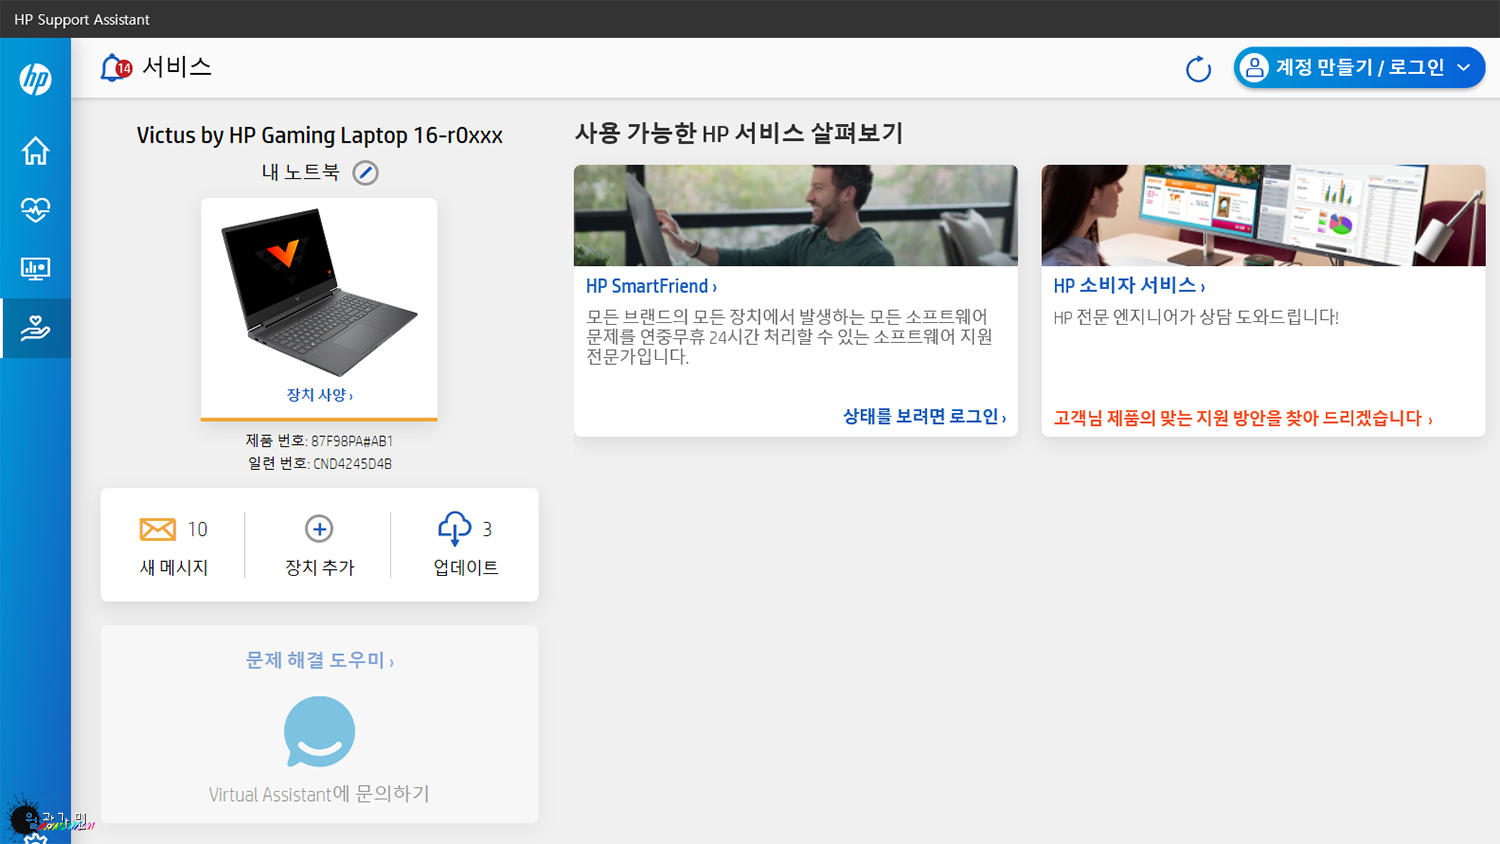The image size is (1500, 844).
Task: Go to Home in the sidebar
Action: [x=35, y=151]
